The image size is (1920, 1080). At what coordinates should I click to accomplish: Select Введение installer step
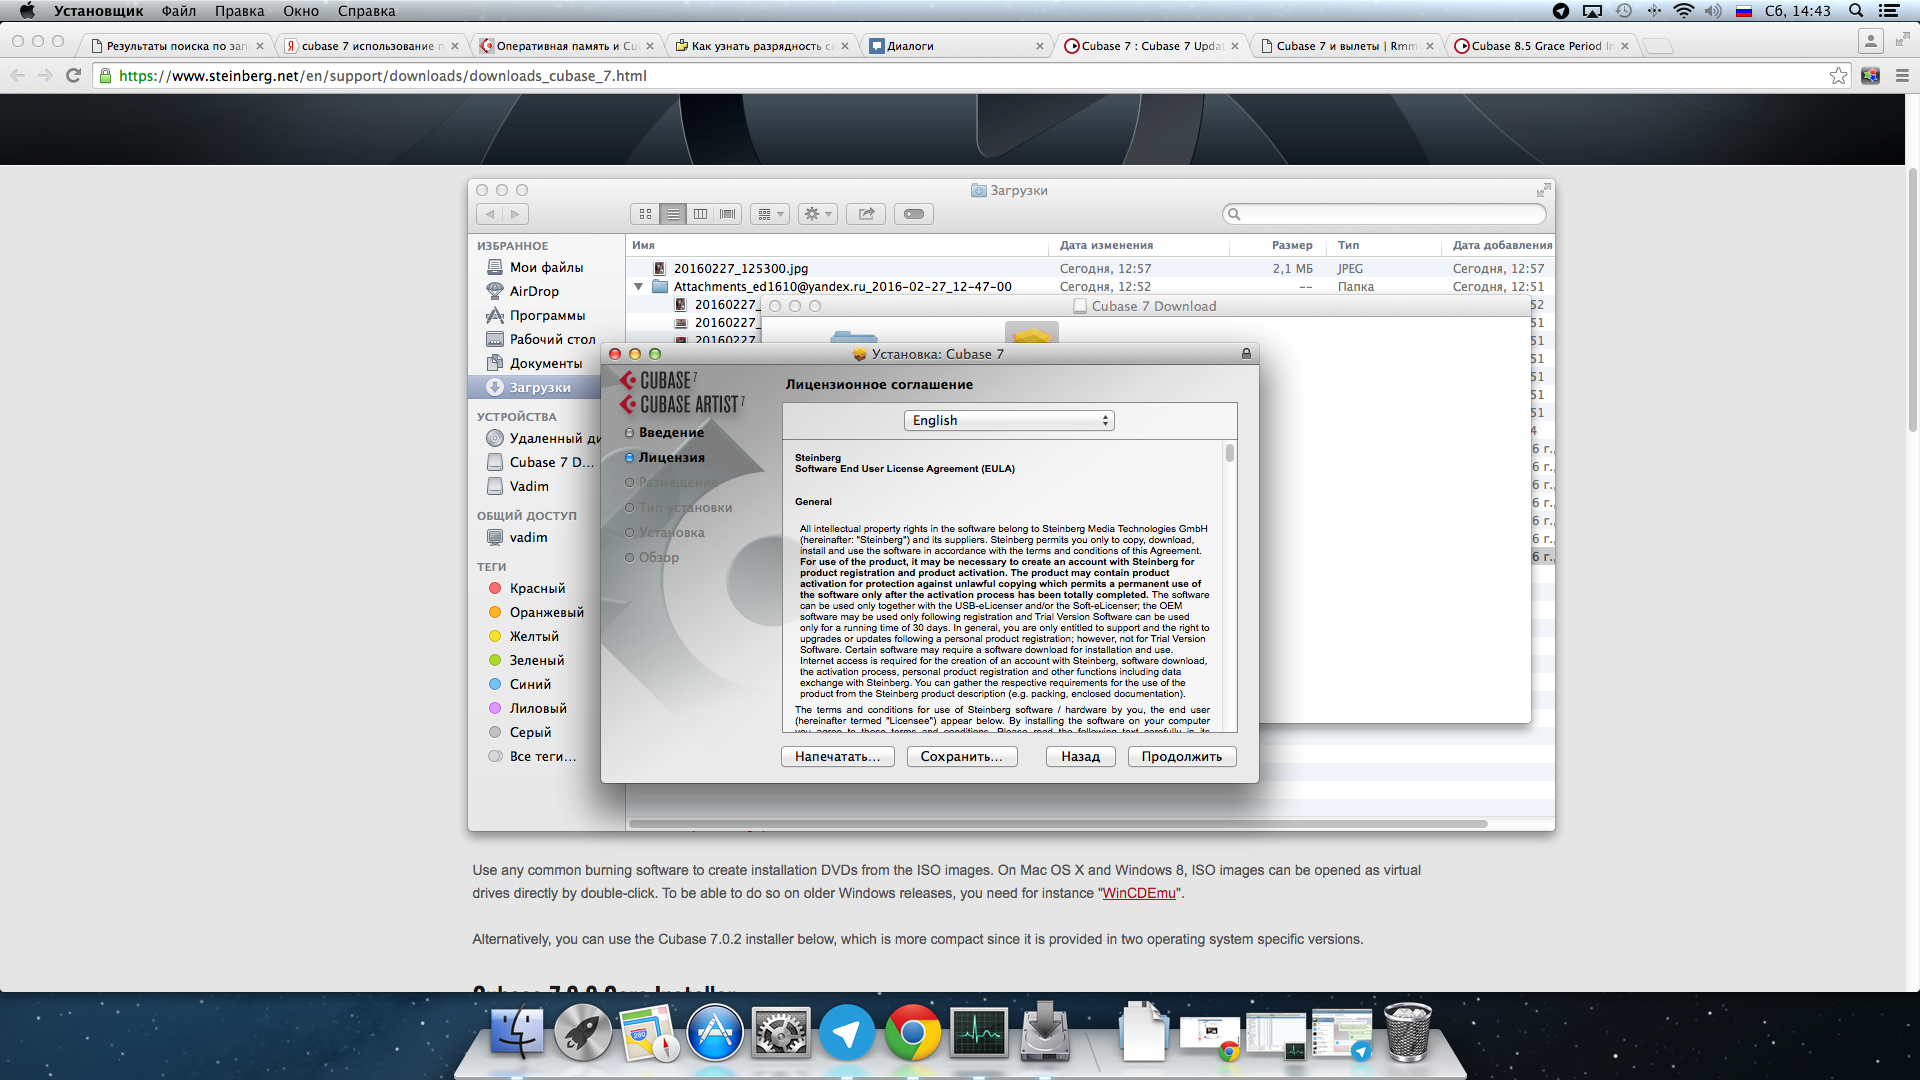[x=671, y=433]
